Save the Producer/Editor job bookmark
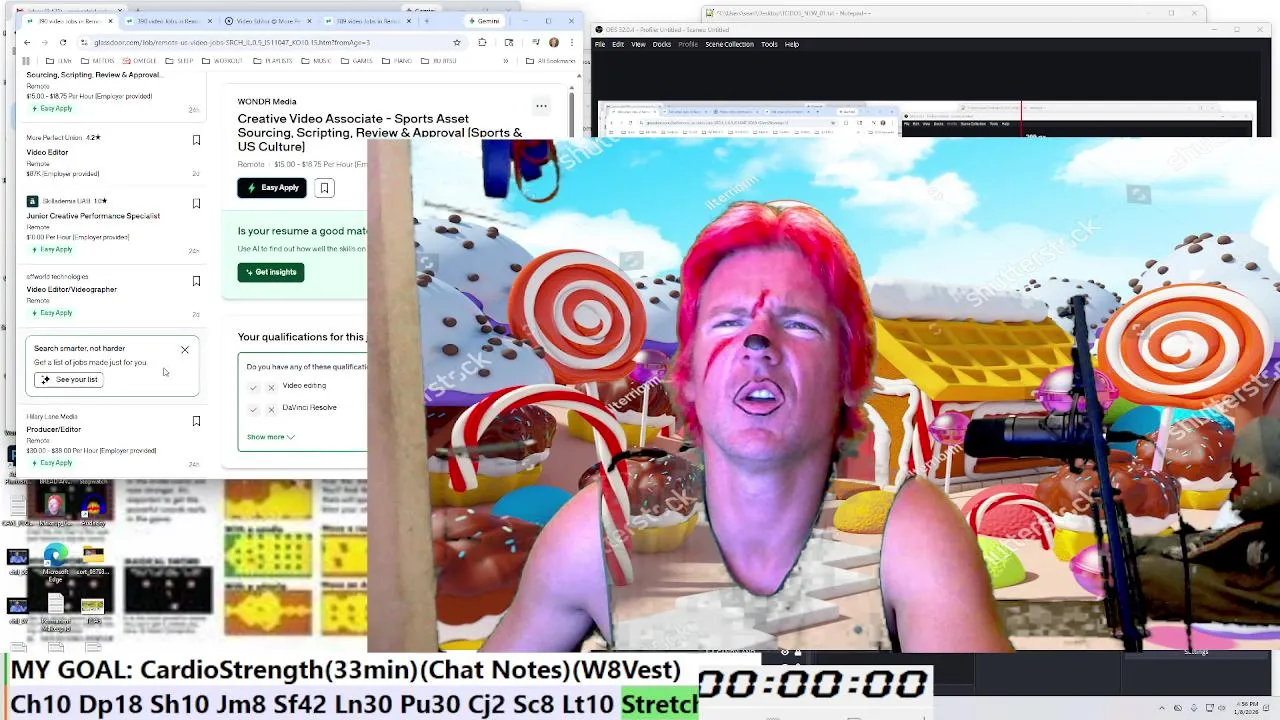The image size is (1280, 720). click(196, 421)
